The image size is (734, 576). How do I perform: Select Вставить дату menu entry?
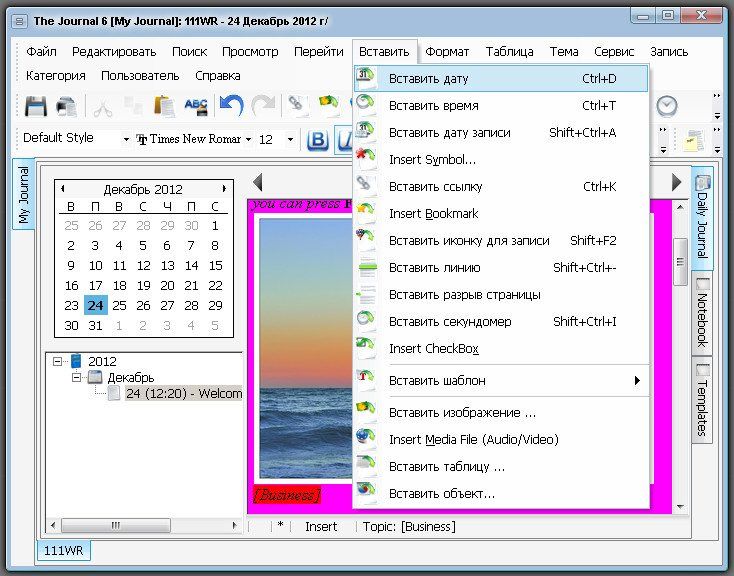coord(428,78)
